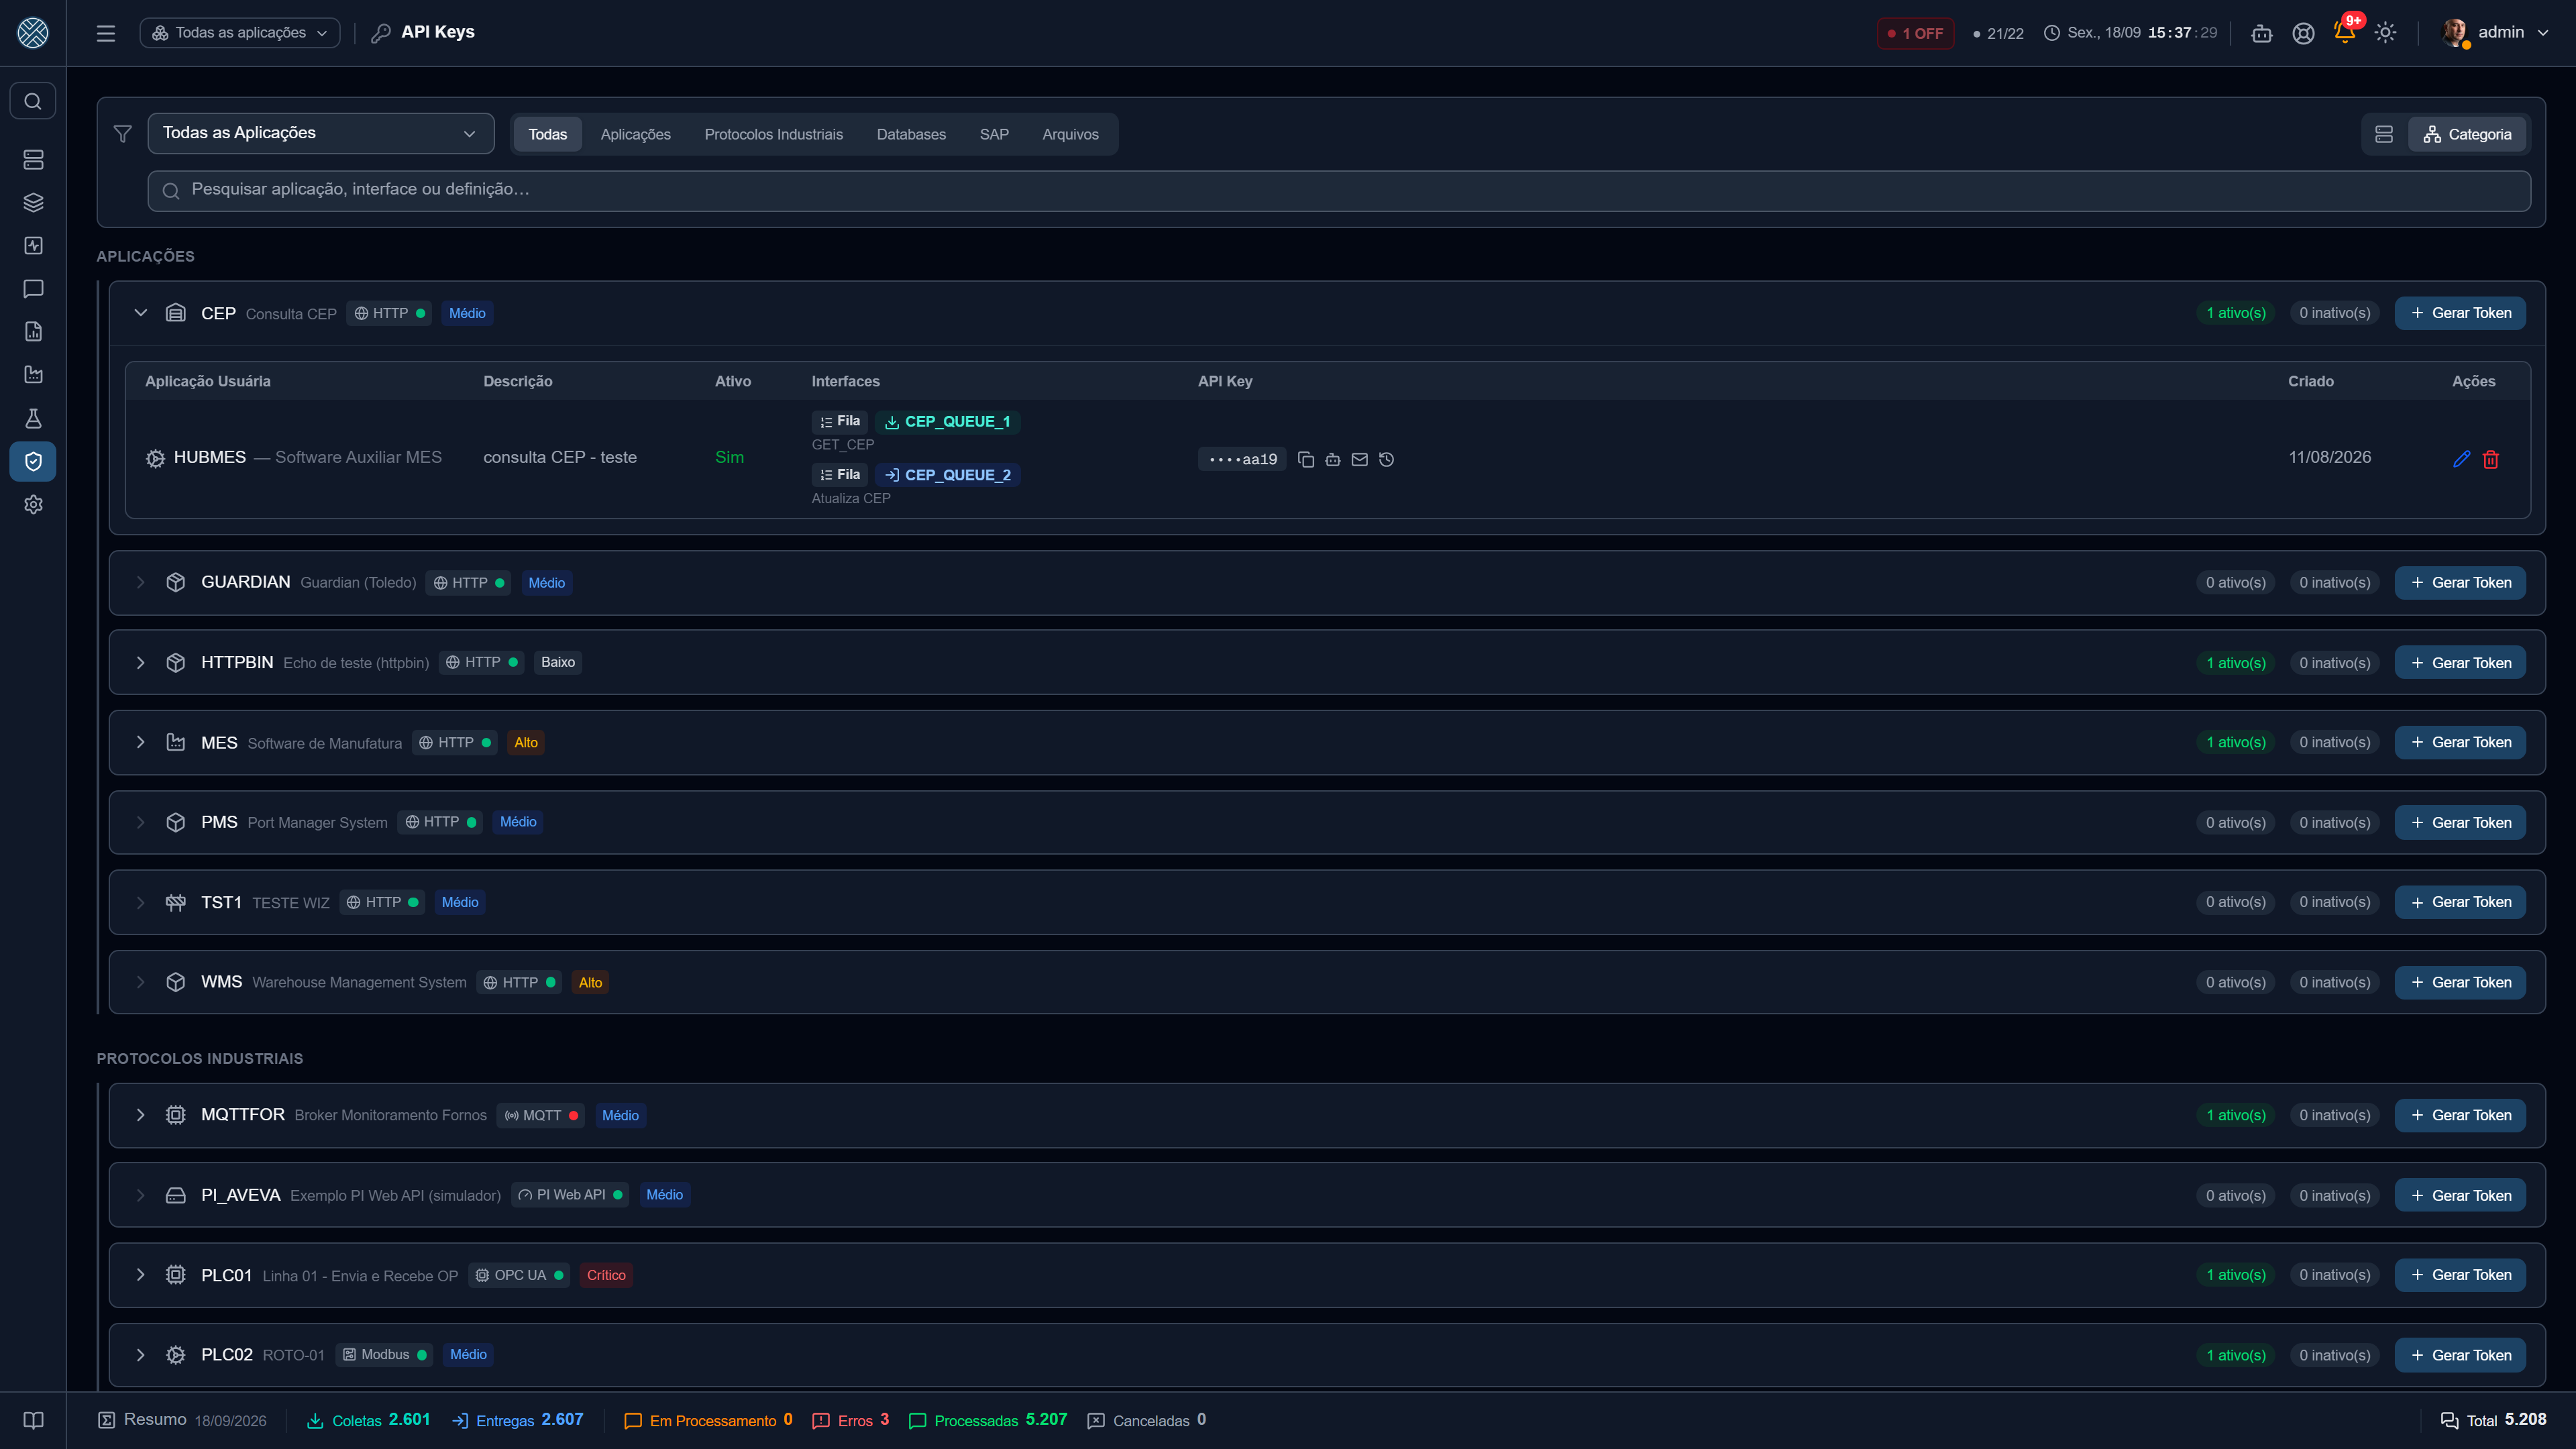Open history icon beside the aa19 key
This screenshot has width=2576, height=1449.
pos(1386,459)
